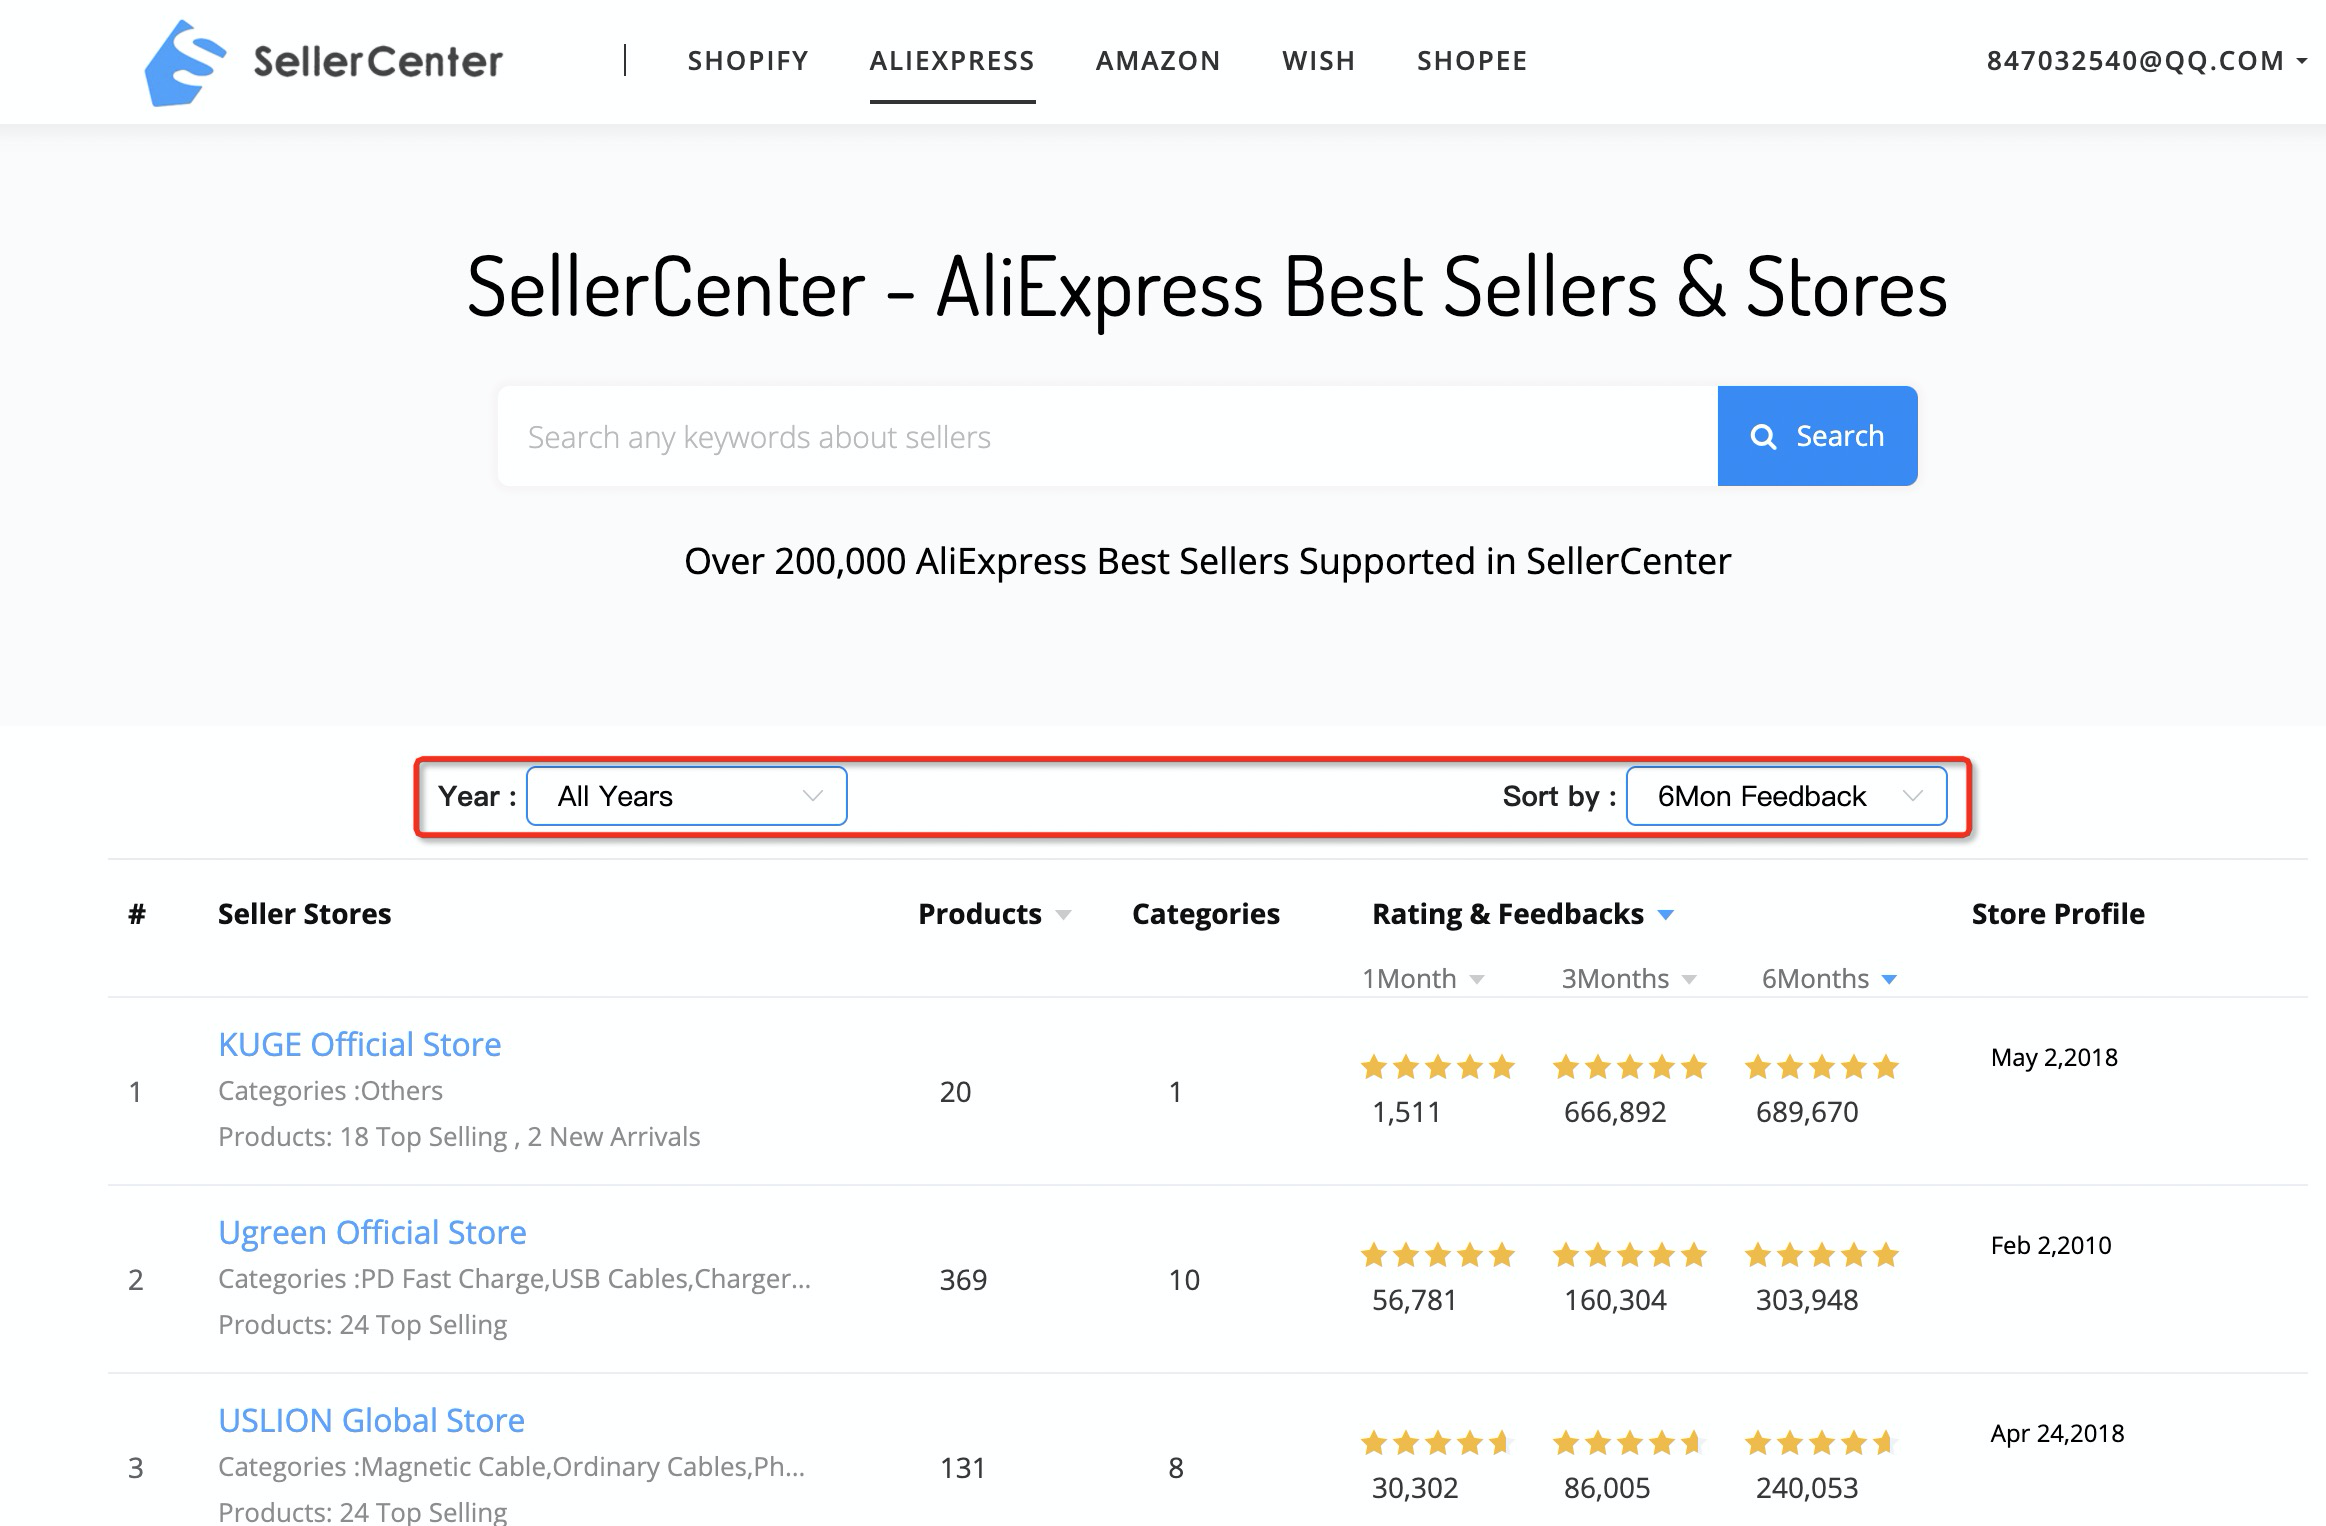Click USLION's 30,302 feedback count

click(x=1415, y=1488)
